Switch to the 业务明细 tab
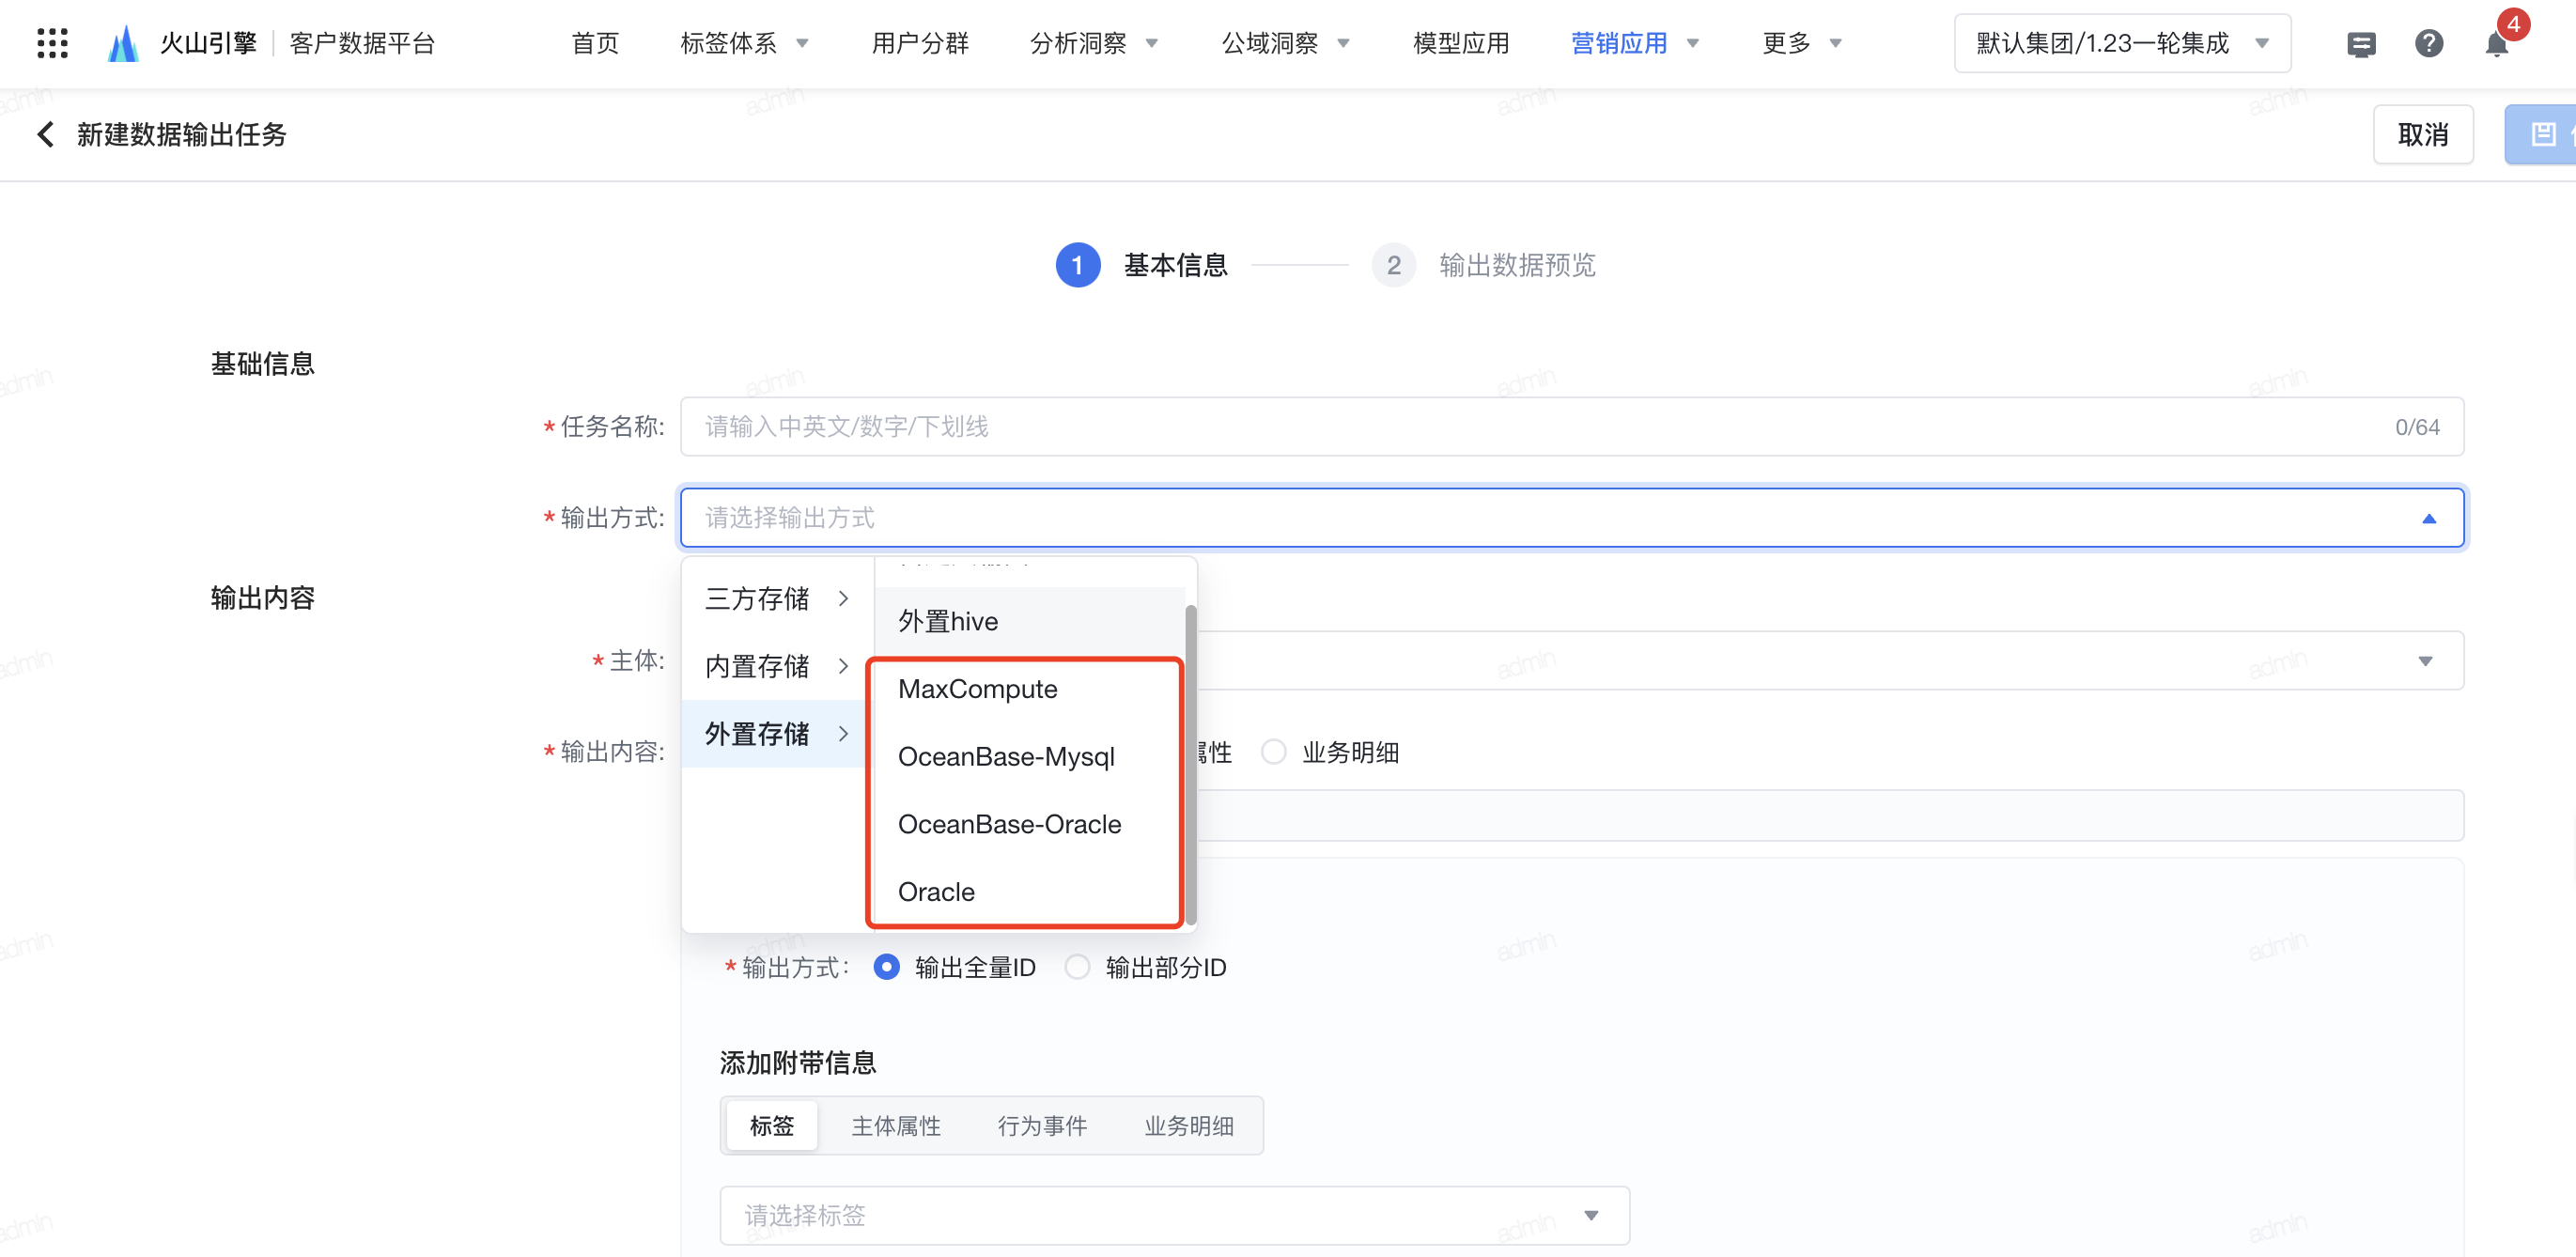Viewport: 2576px width, 1257px height. click(x=1188, y=1126)
